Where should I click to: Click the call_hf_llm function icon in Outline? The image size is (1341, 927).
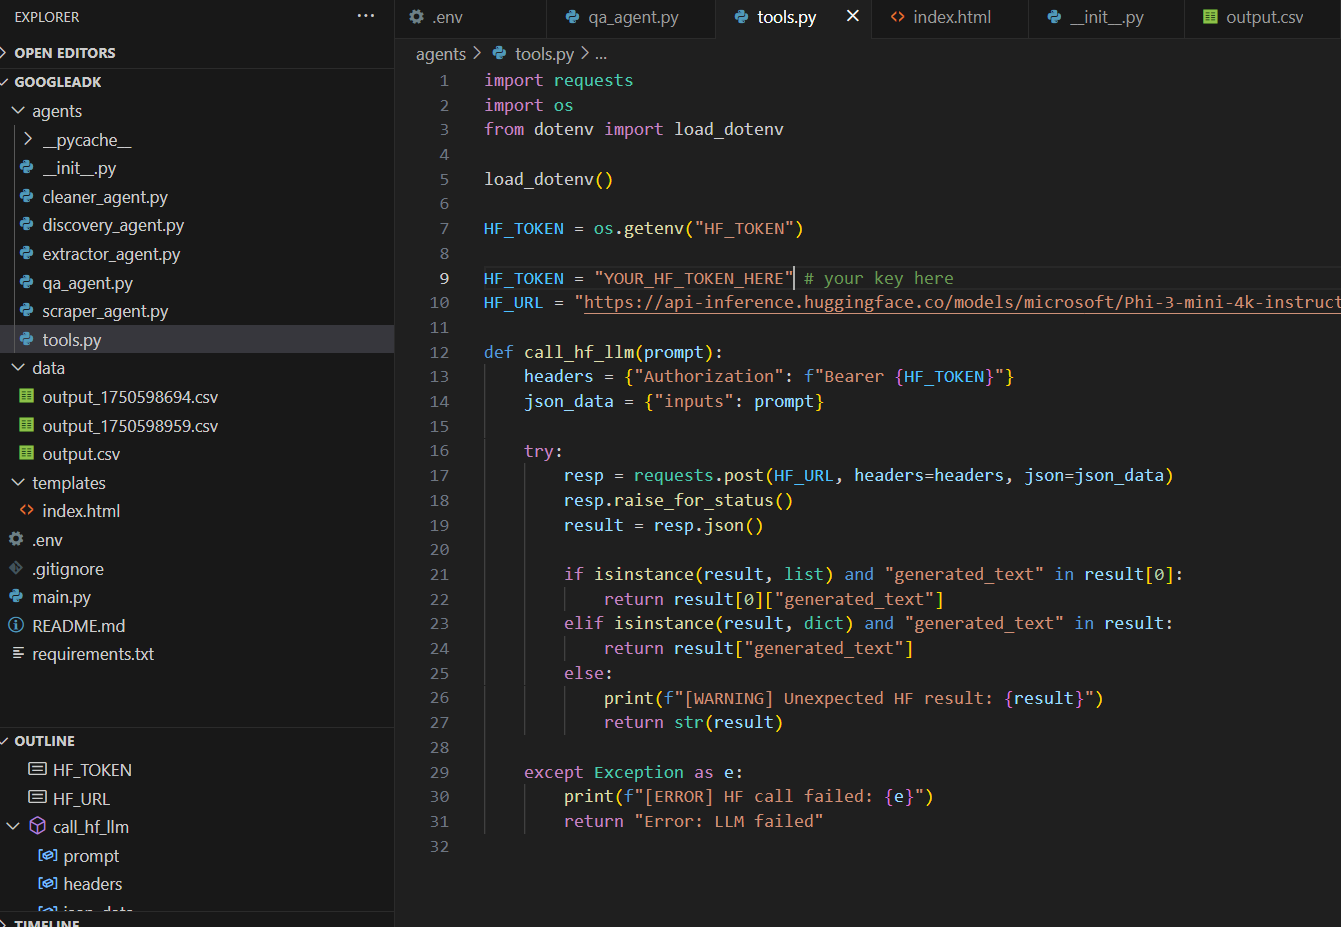(38, 827)
